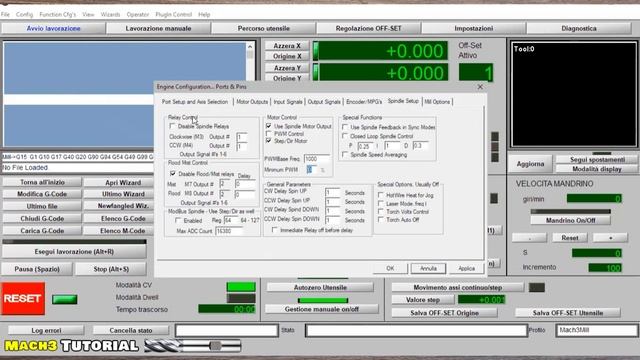The image size is (640, 360).
Task: Check Torch Volts Control option
Action: (x=381, y=211)
